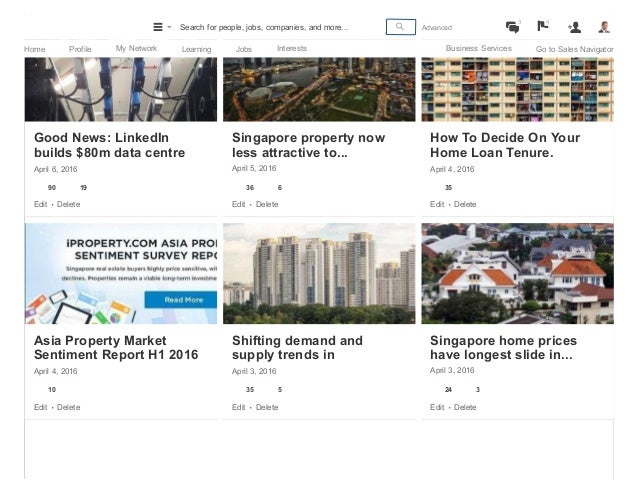Click the add connections icon
638x493 pixels.
pos(574,27)
